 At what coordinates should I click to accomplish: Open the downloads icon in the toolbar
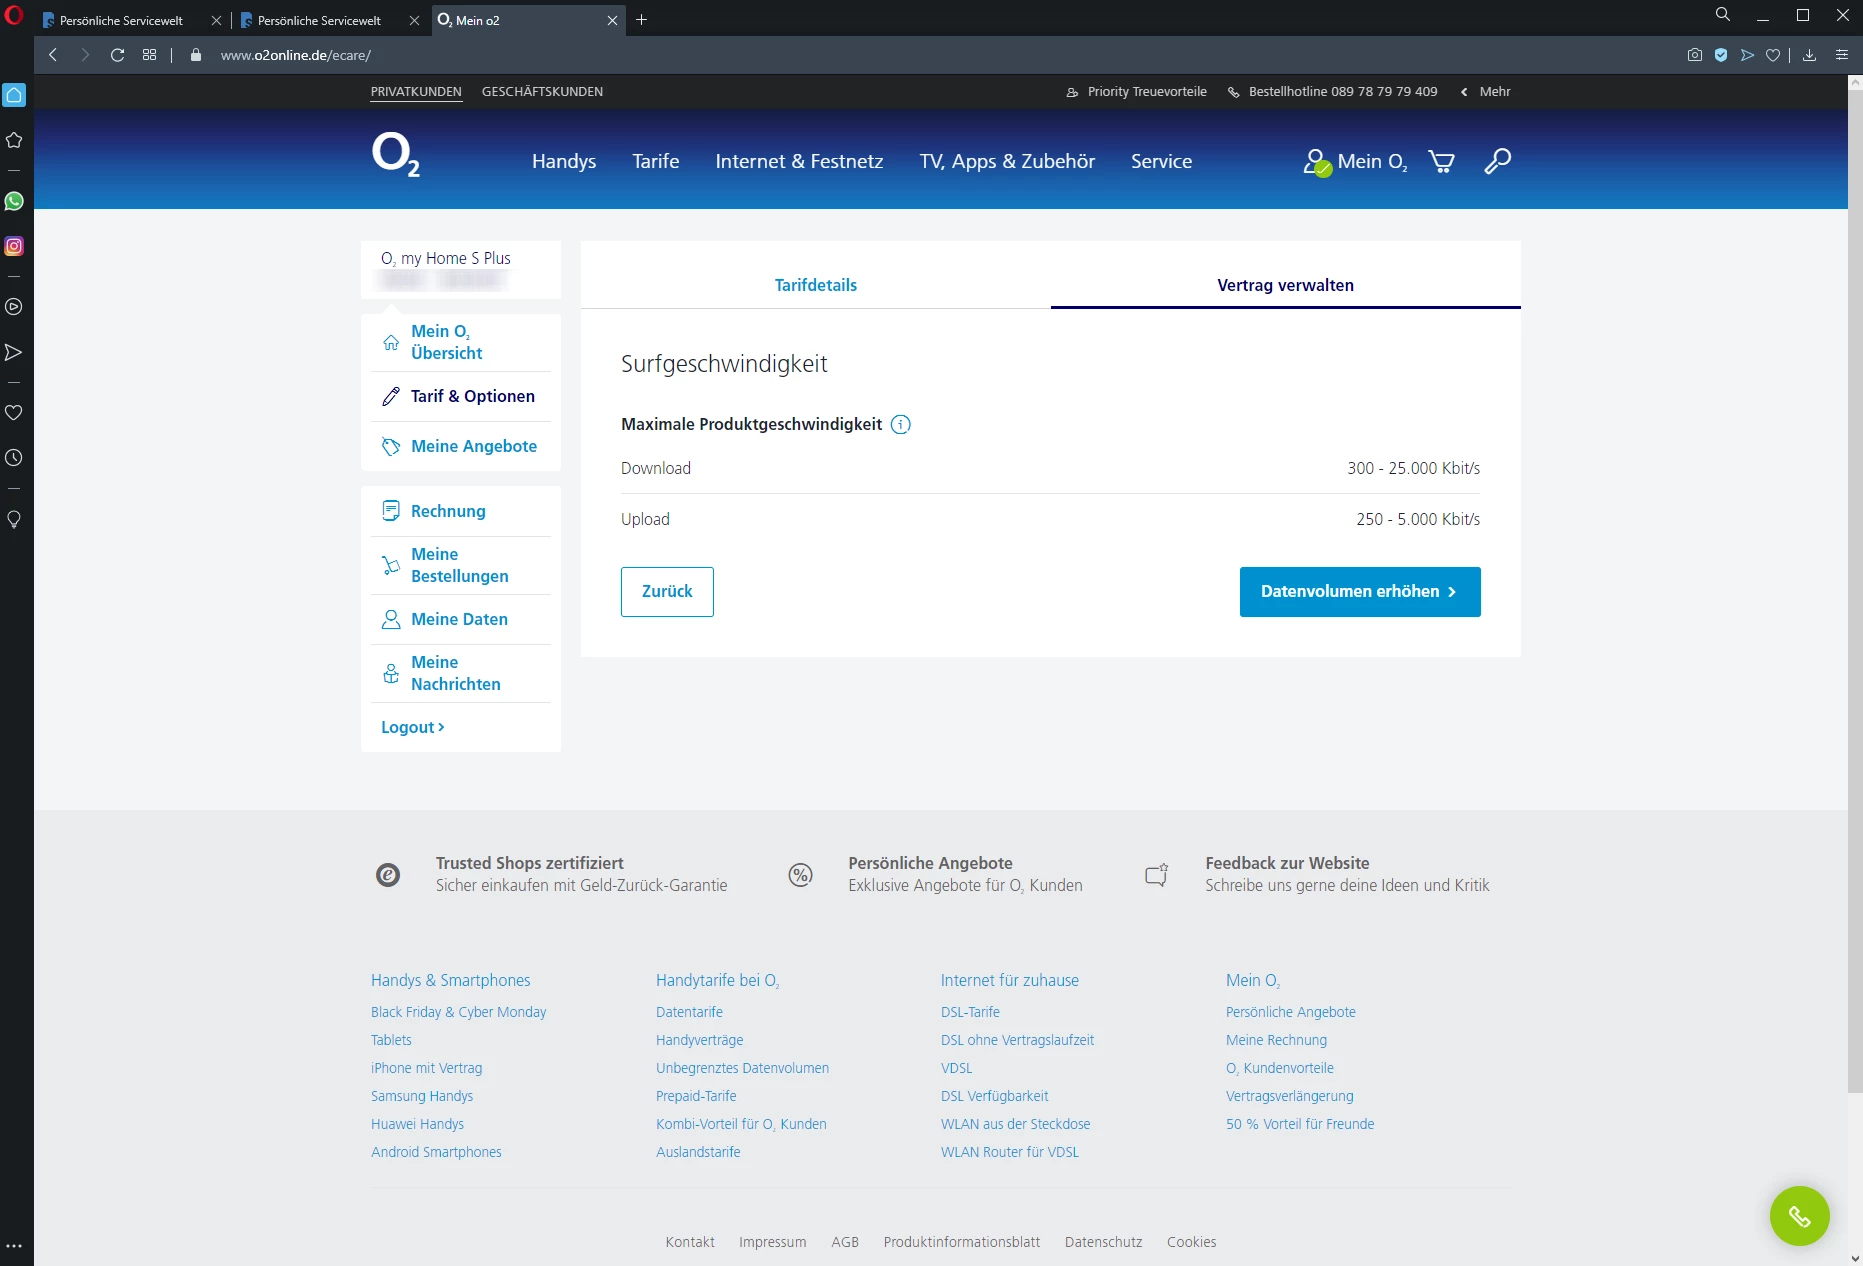coord(1809,55)
